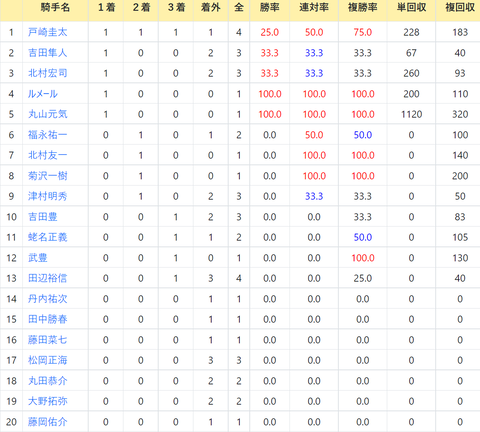The image size is (480, 432).
Task: Select 130 複回収 value for 武豊
Action: click(460, 258)
